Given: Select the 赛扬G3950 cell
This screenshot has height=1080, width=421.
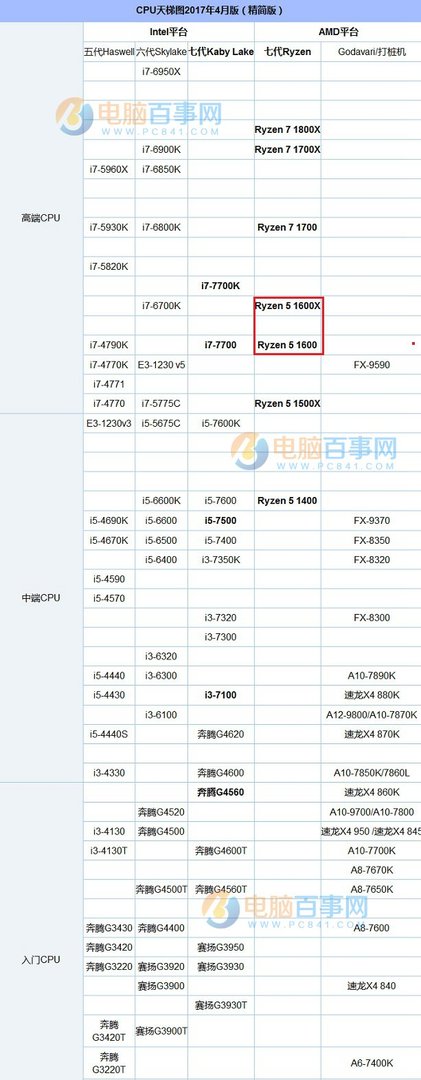Looking at the screenshot, I should tap(220, 947).
